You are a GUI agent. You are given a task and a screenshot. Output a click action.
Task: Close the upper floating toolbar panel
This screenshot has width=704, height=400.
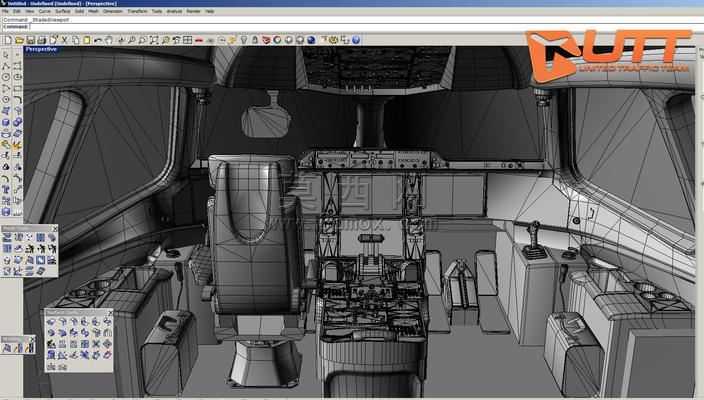pyautogui.click(x=55, y=229)
